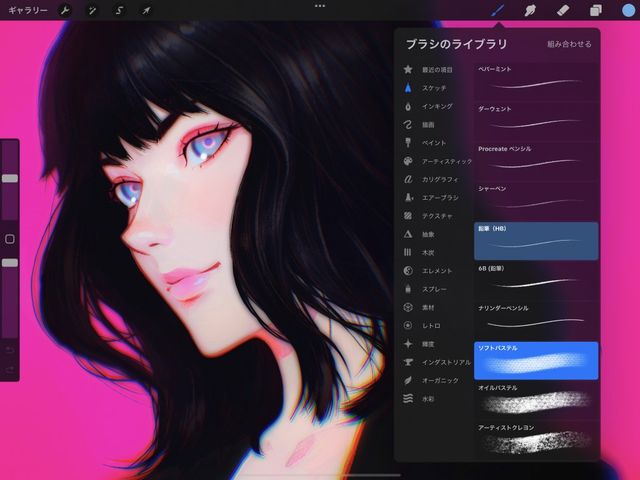Choose the highlighted 鉛筆 (HB) brush

536,241
